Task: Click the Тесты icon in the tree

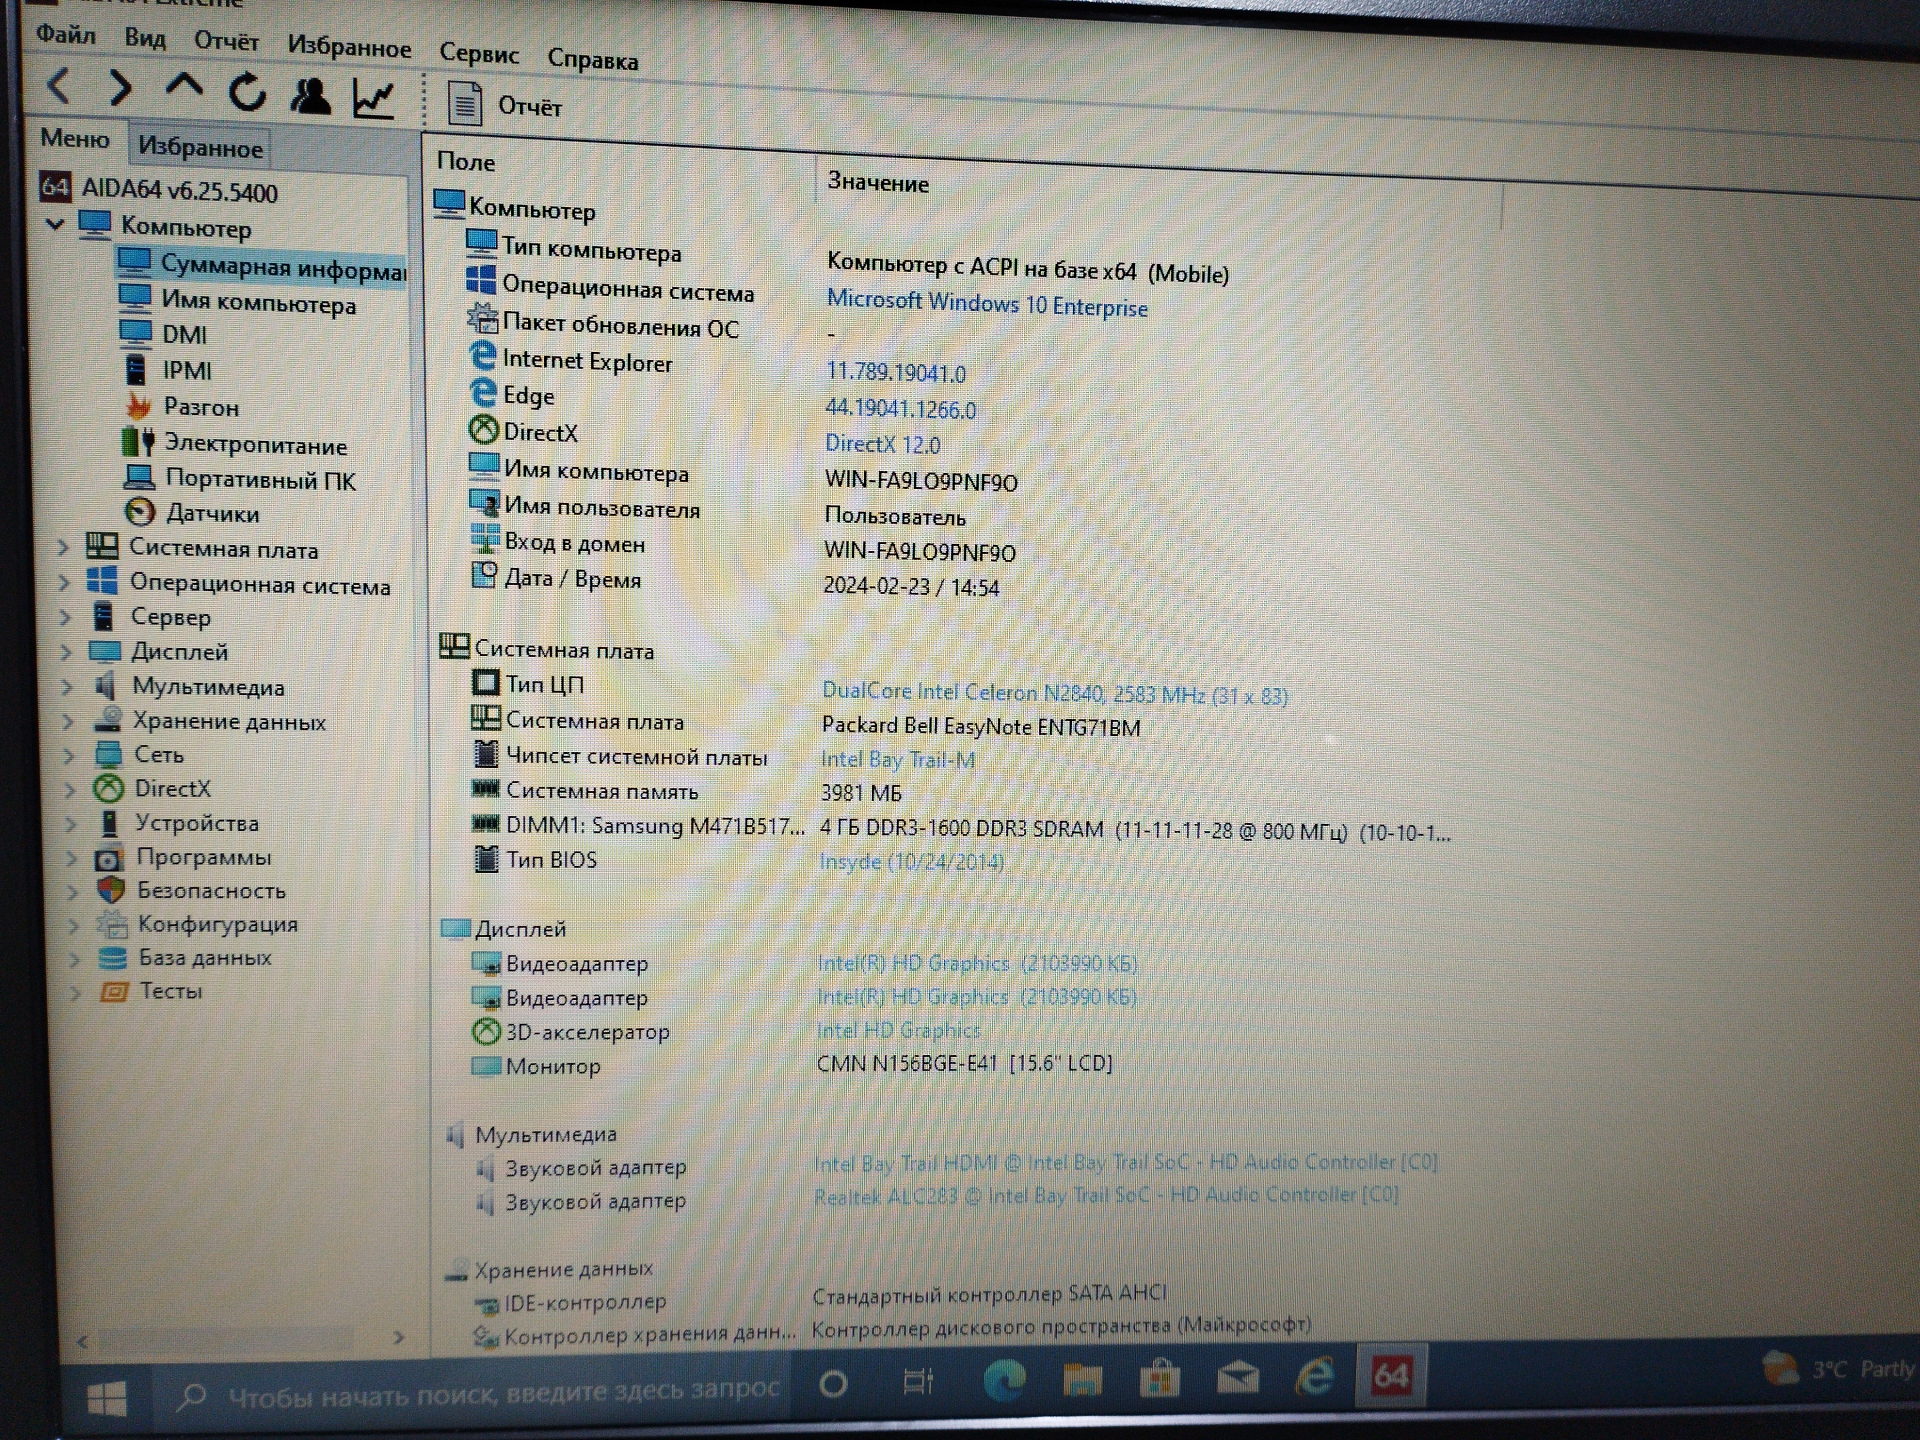Action: click(x=114, y=992)
